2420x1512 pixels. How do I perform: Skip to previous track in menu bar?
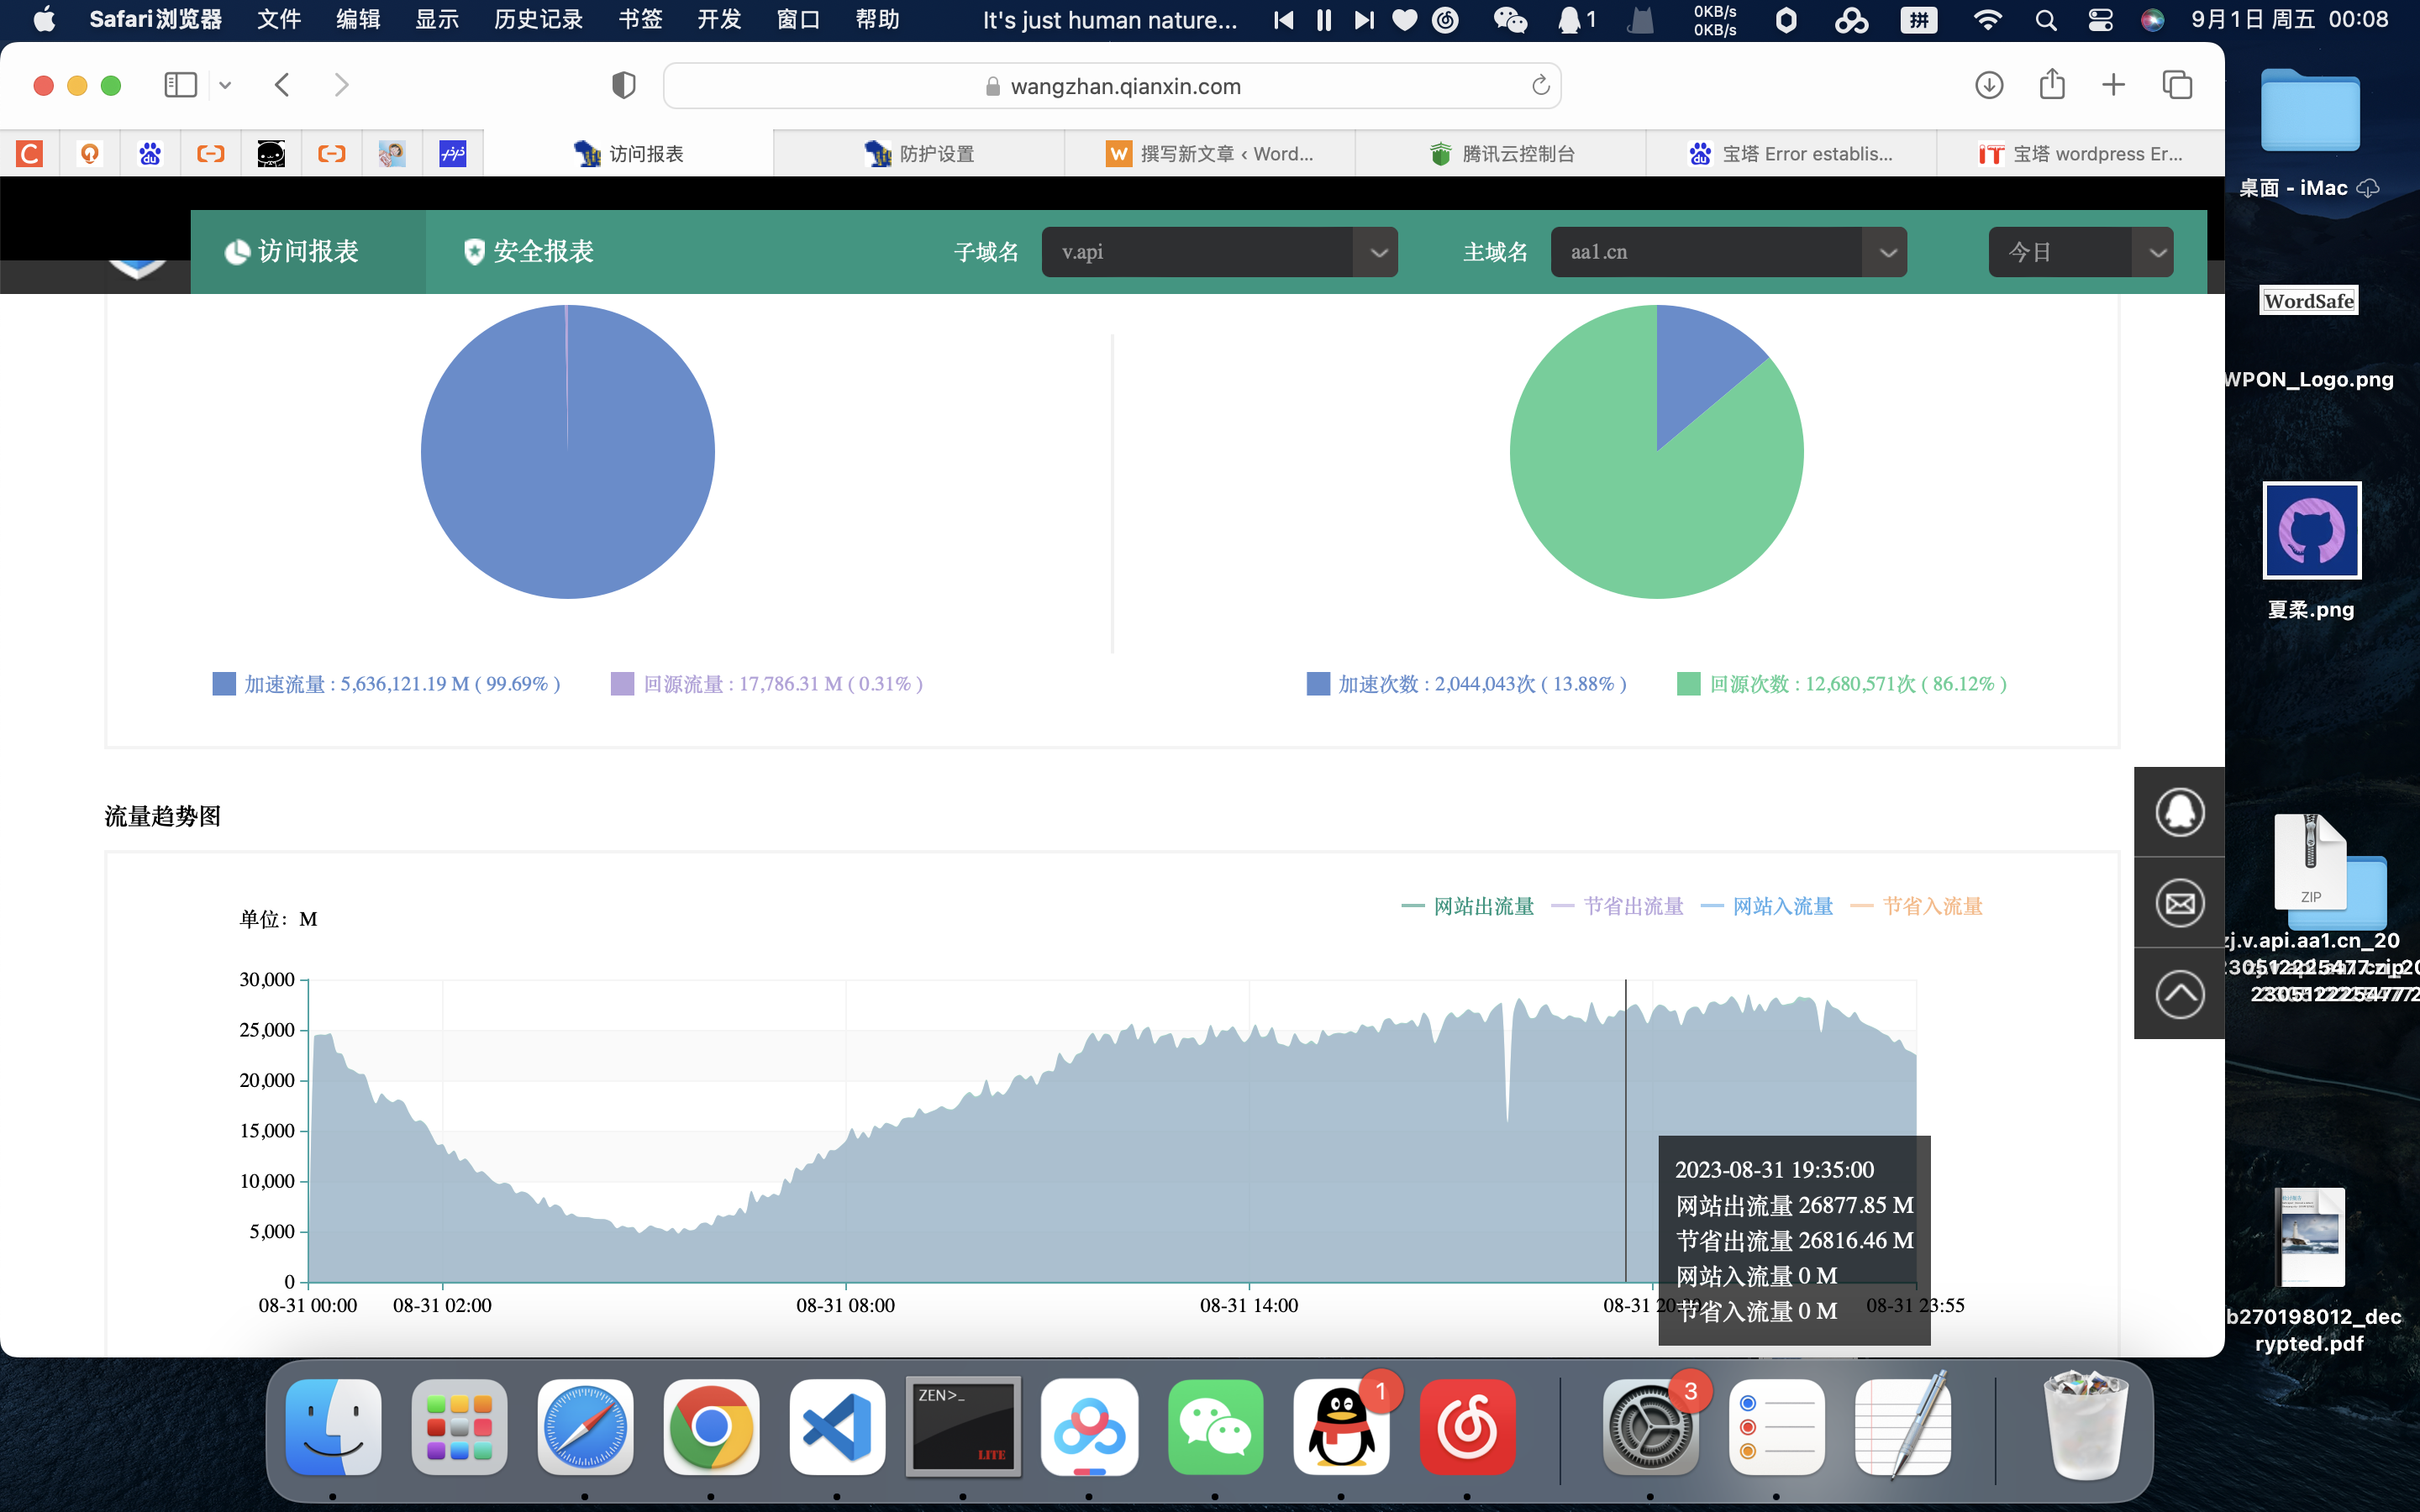(1284, 20)
